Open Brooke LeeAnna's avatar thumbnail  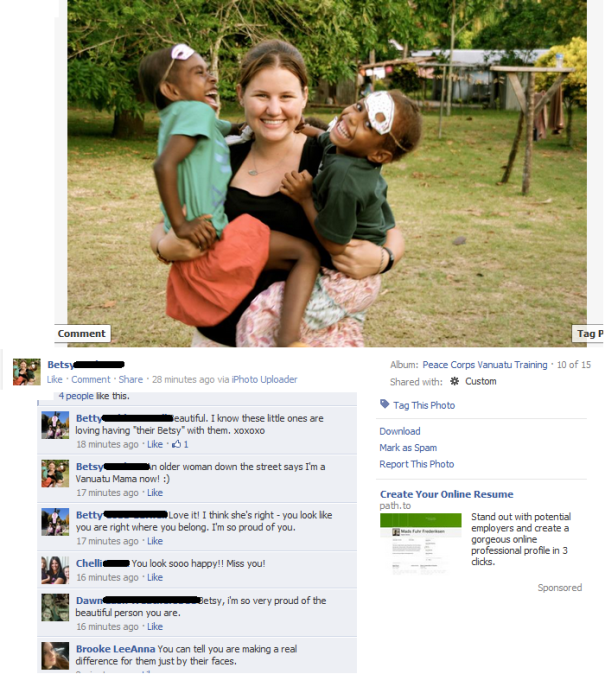[x=55, y=656]
